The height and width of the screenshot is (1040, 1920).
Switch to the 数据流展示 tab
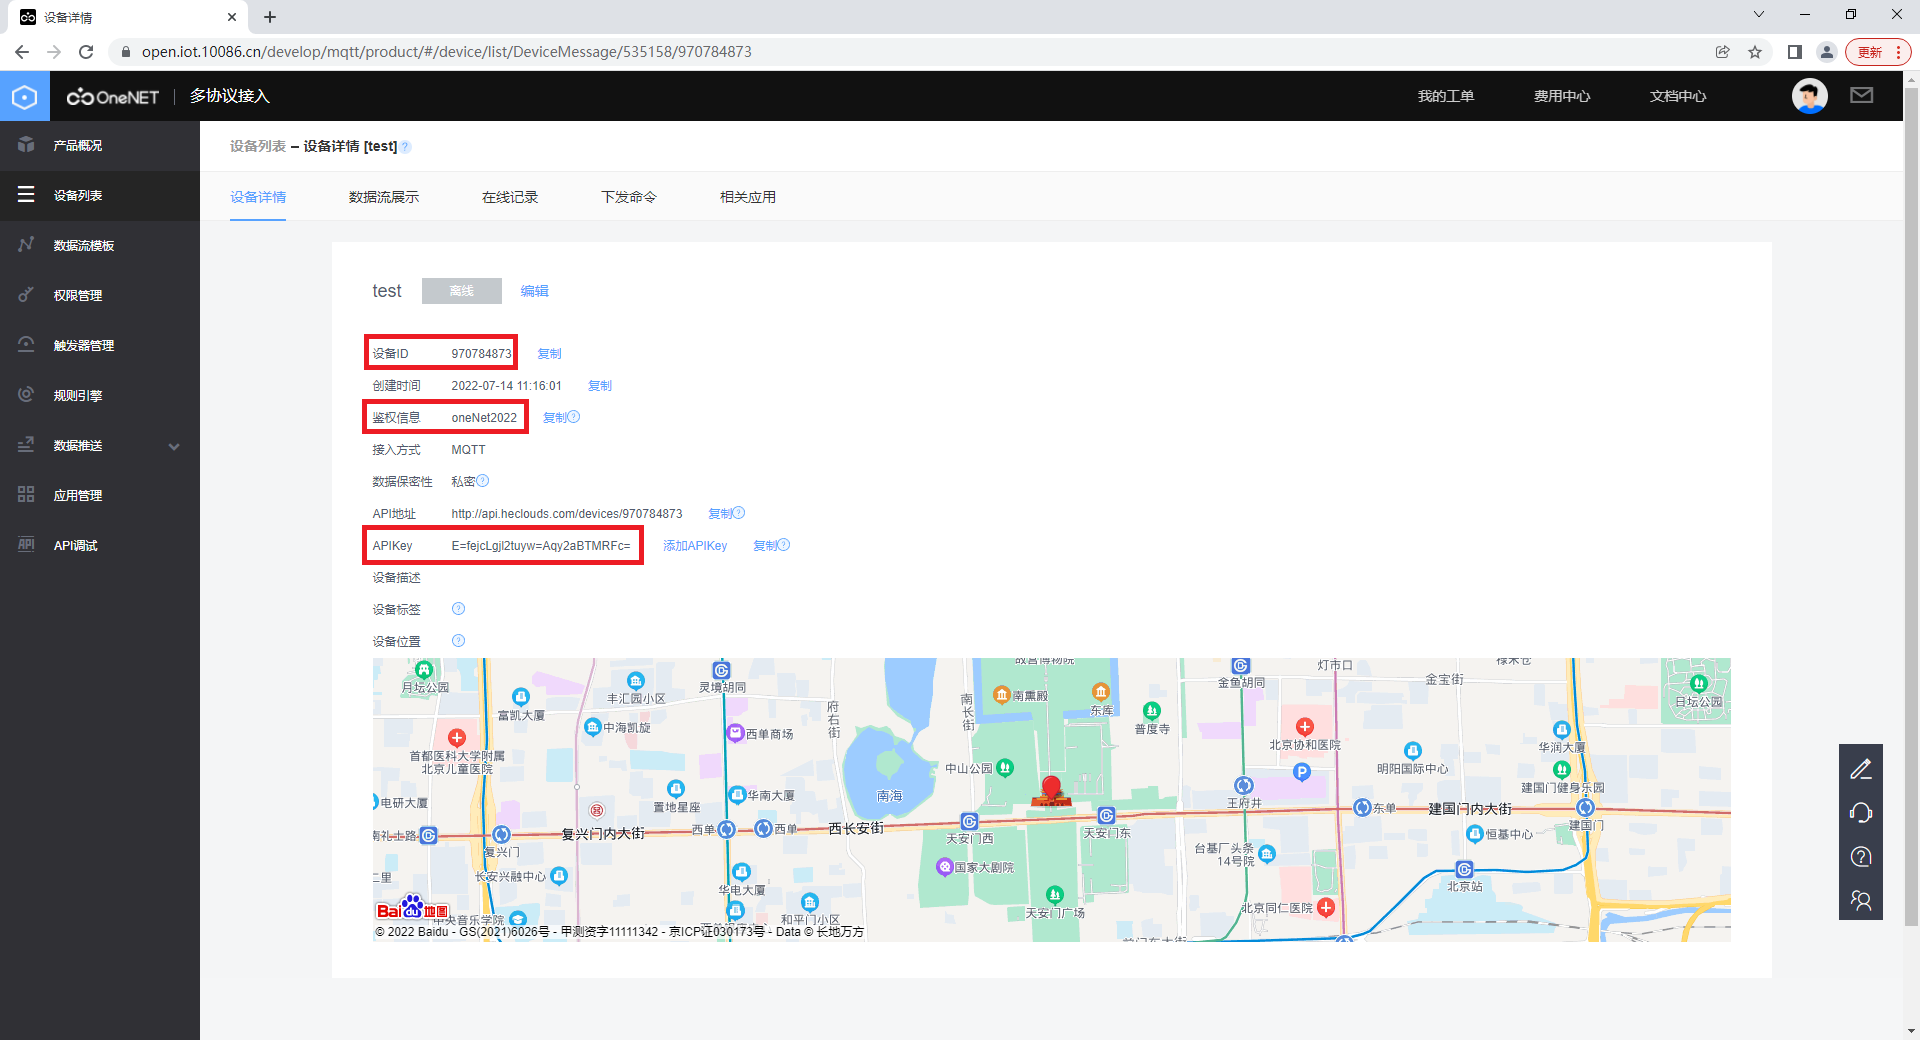[384, 197]
